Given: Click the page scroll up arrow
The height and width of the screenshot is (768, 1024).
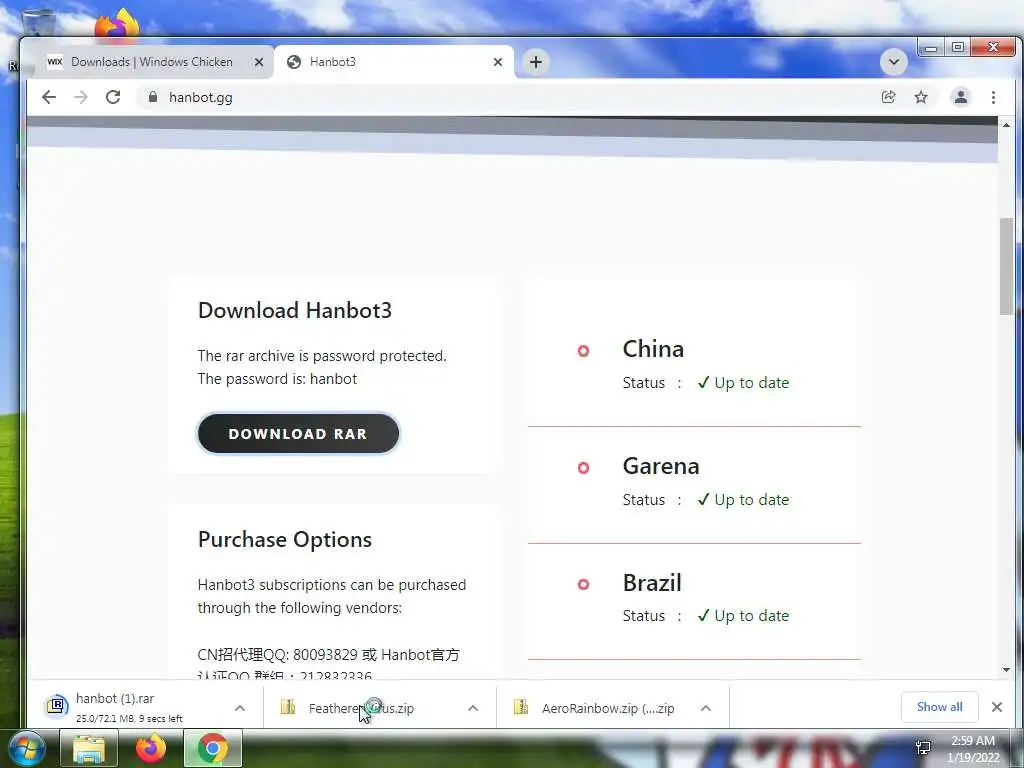Looking at the screenshot, I should tap(1006, 124).
